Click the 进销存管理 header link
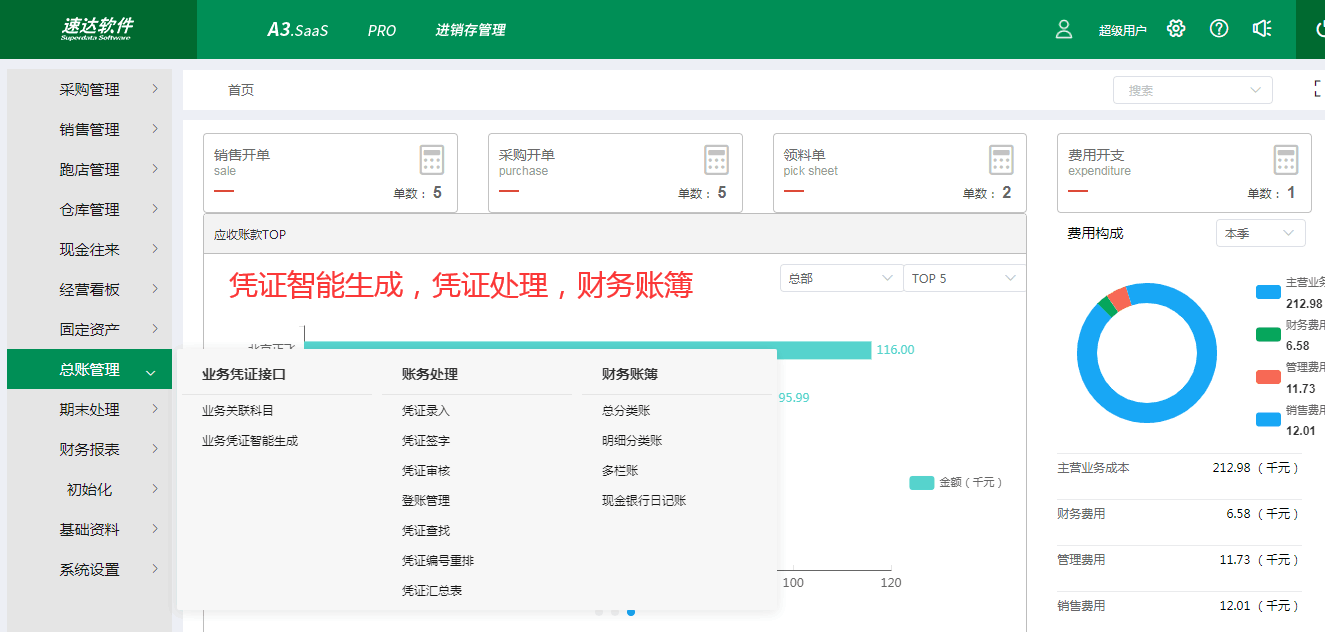 pyautogui.click(x=470, y=30)
